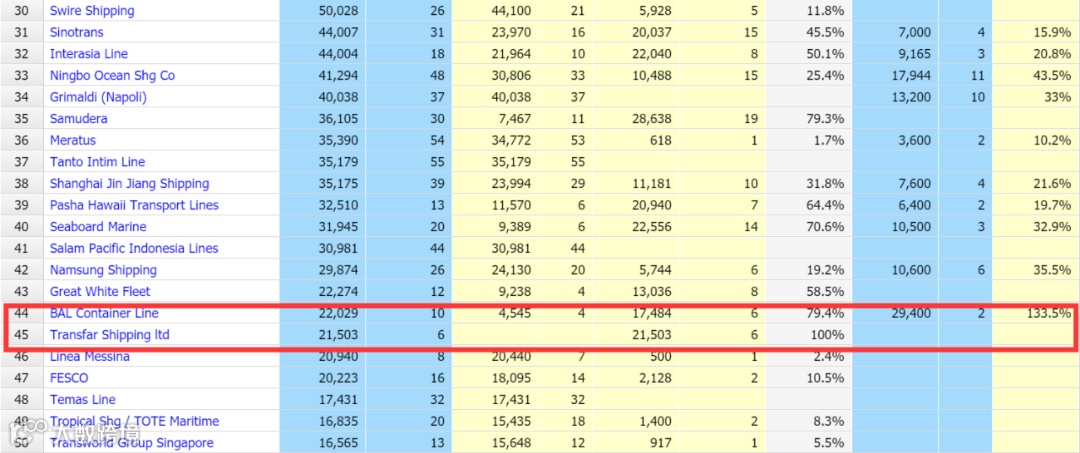Select rank number 37 cell
Screen dimensions: 1080x453
click(x=22, y=162)
